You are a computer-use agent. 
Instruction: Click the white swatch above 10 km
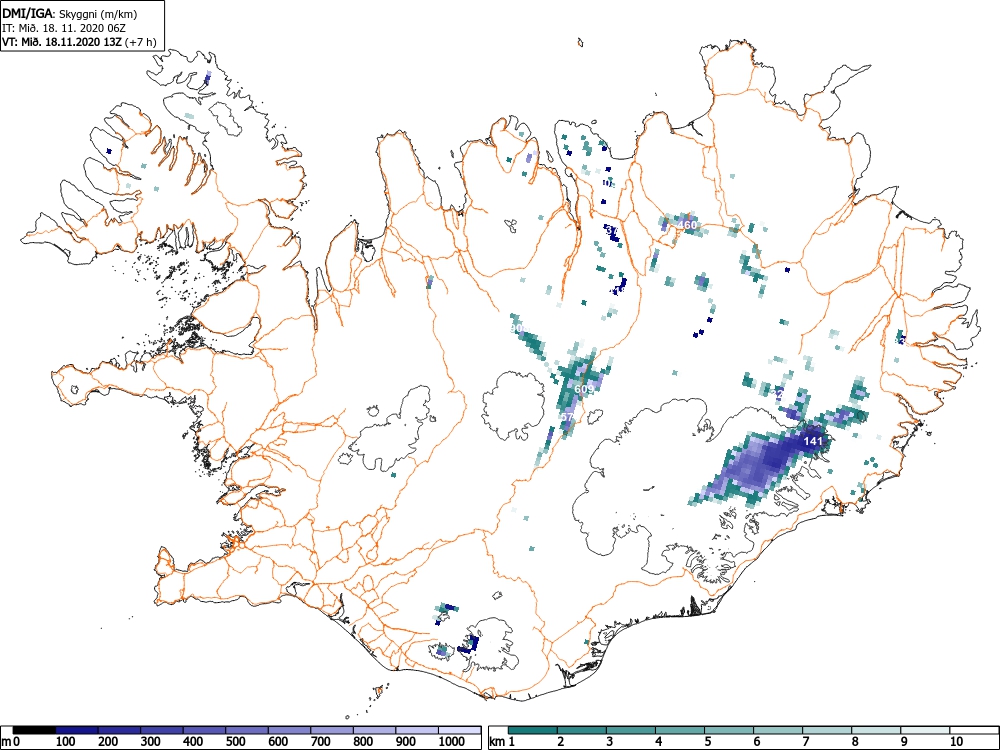coord(973,730)
